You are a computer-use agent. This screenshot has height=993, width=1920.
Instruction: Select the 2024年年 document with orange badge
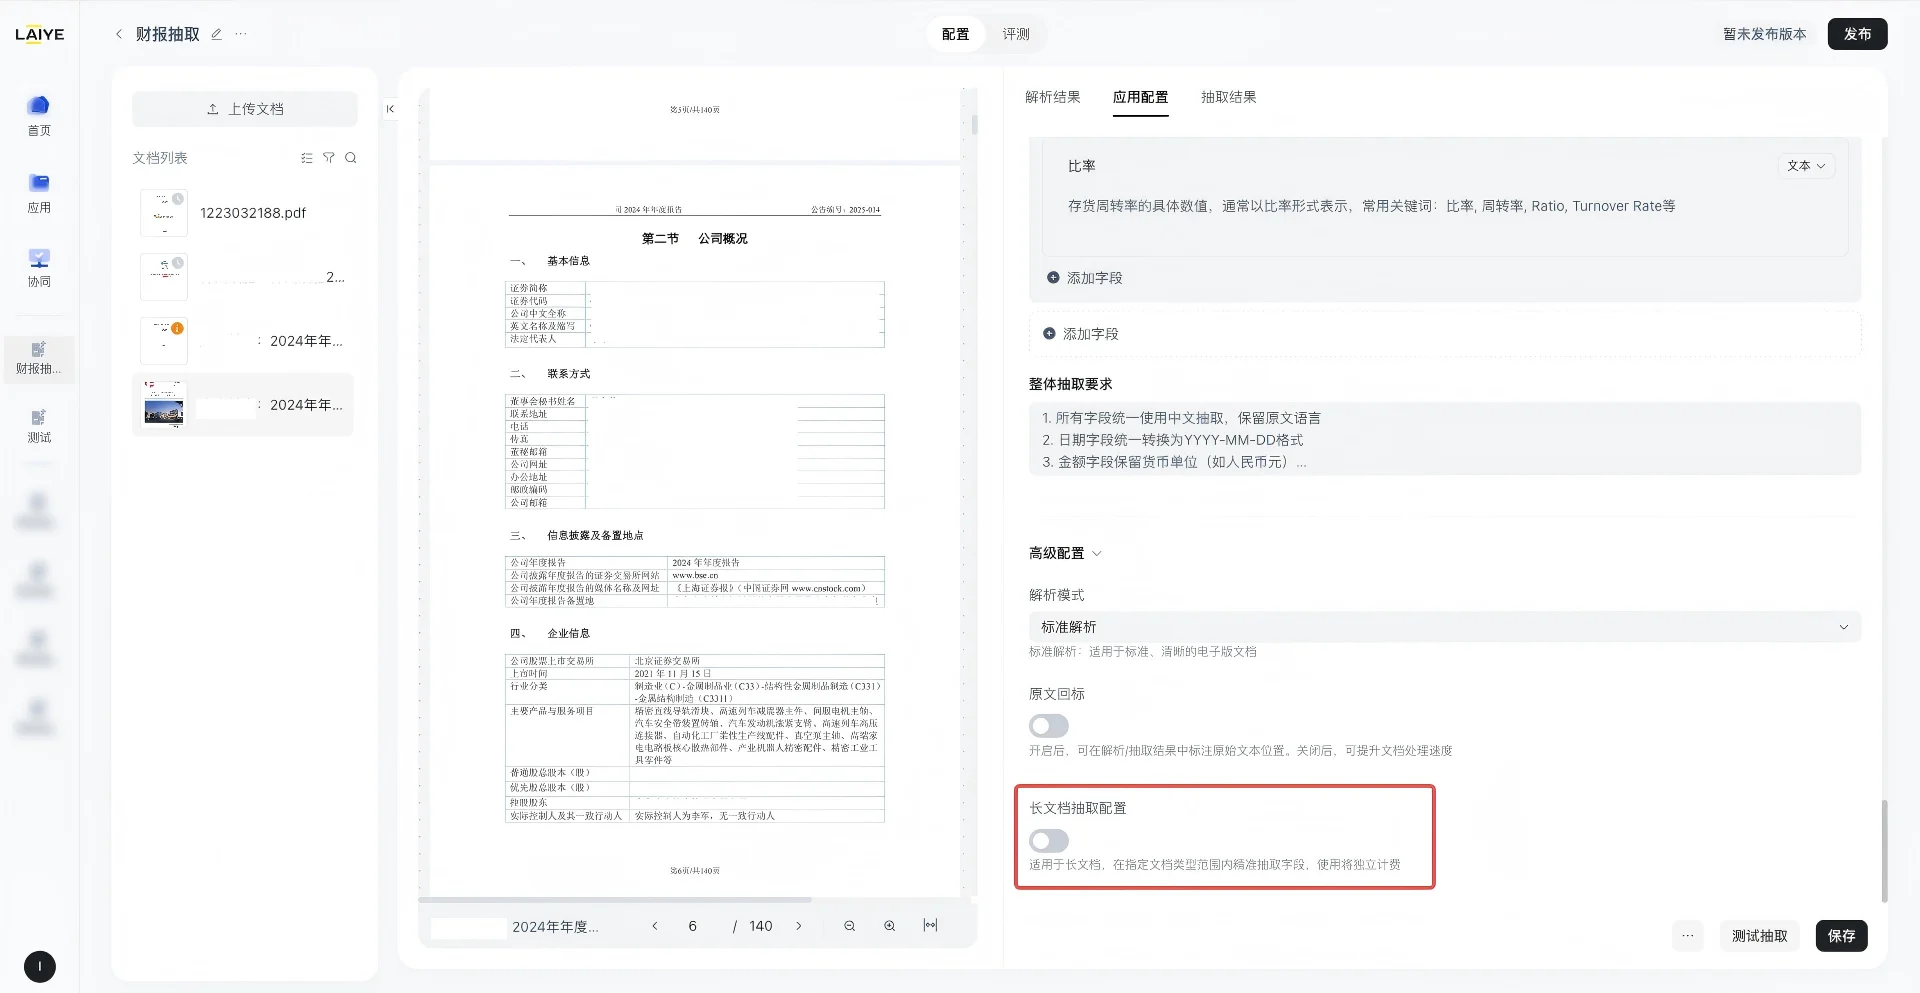pos(243,341)
